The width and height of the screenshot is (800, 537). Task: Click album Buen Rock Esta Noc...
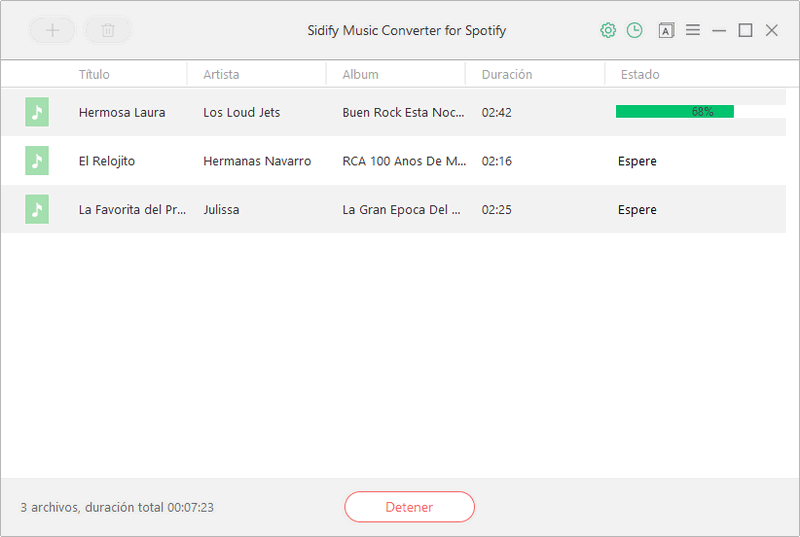(x=403, y=112)
